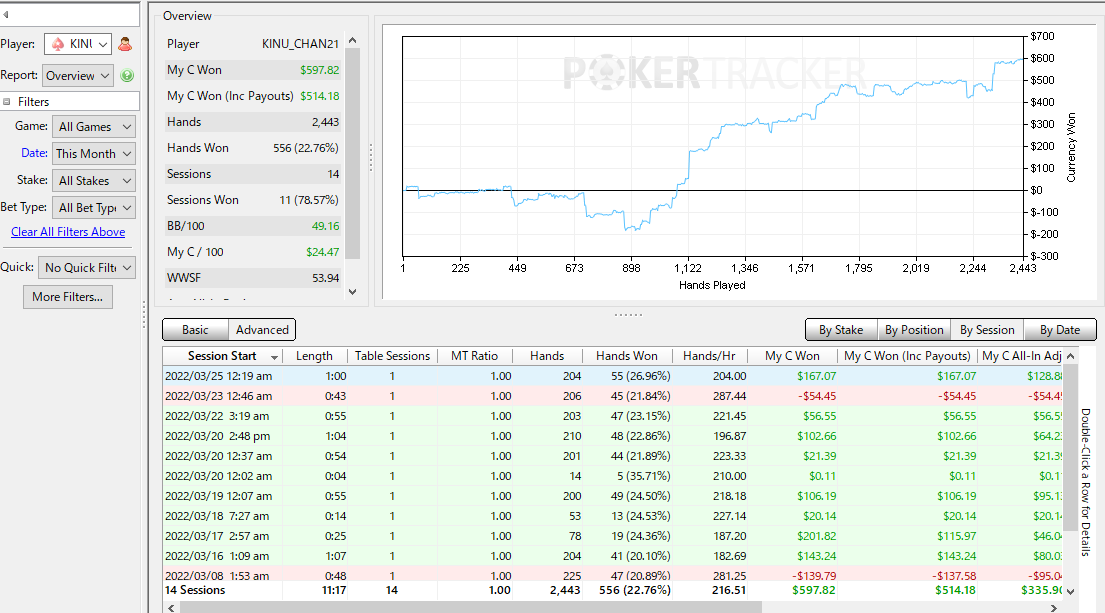
Task: Select session 2022/03/17 2:57 am row
Action: [x=612, y=535]
